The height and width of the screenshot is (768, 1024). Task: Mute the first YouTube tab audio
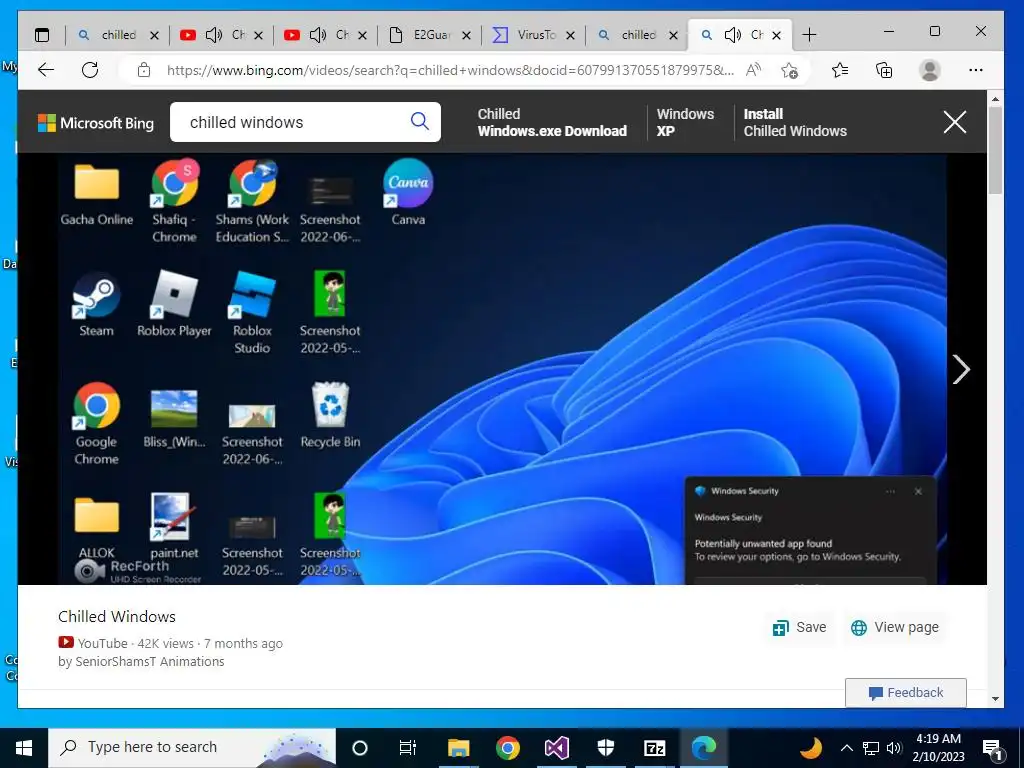pos(214,35)
